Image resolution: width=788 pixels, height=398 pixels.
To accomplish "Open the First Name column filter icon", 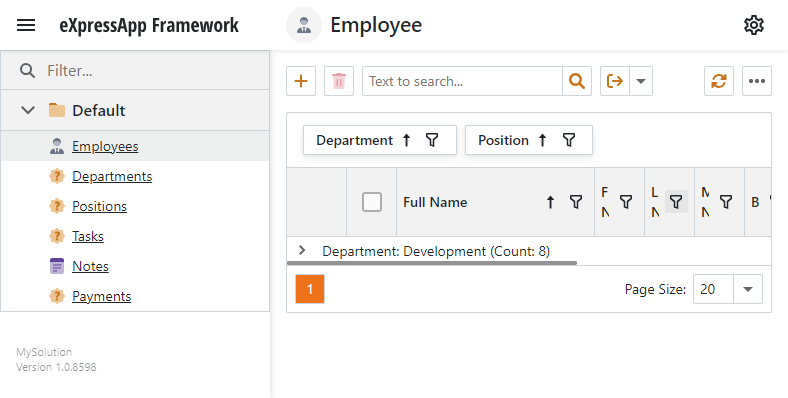I will [626, 202].
